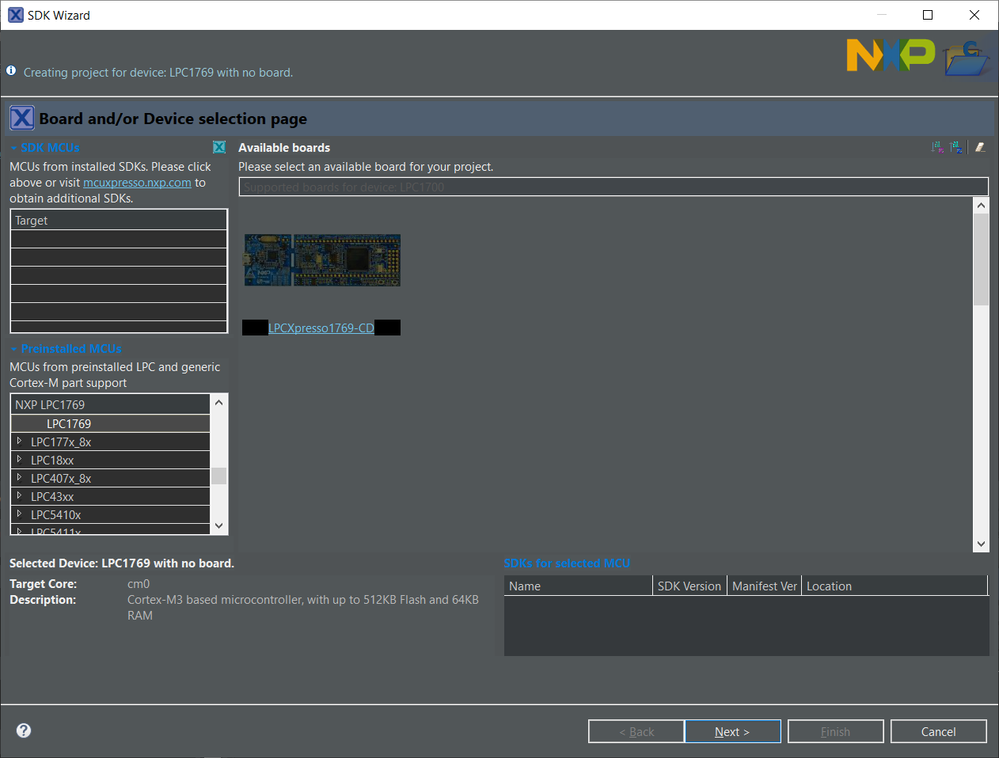The image size is (999, 758).
Task: Collapse the Preinstalled MCUs section
Action: click(x=13, y=349)
